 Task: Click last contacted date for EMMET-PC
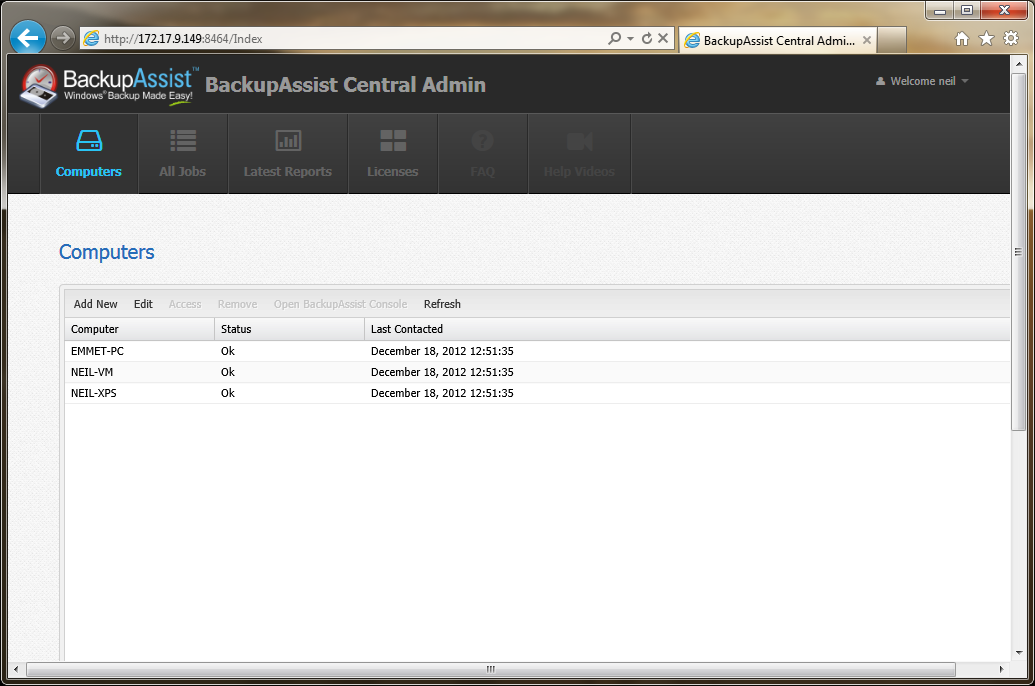pyautogui.click(x=442, y=351)
